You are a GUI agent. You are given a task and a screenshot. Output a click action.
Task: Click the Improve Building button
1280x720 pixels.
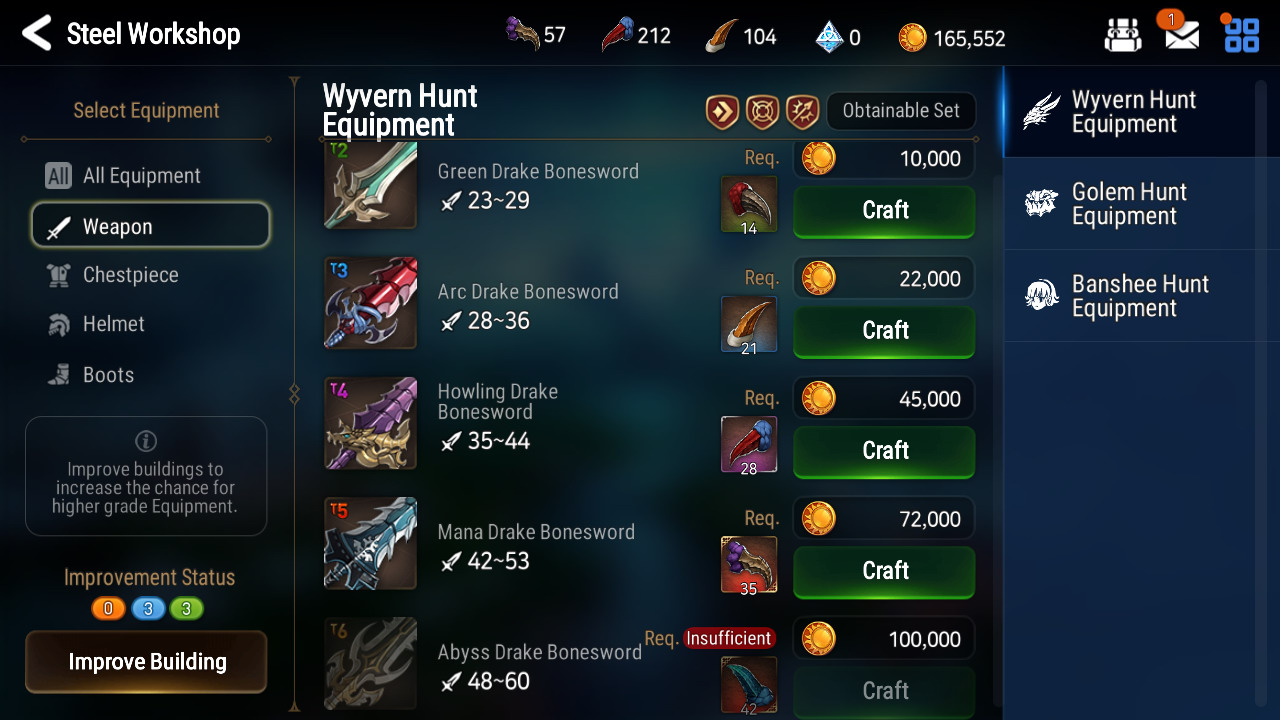146,662
